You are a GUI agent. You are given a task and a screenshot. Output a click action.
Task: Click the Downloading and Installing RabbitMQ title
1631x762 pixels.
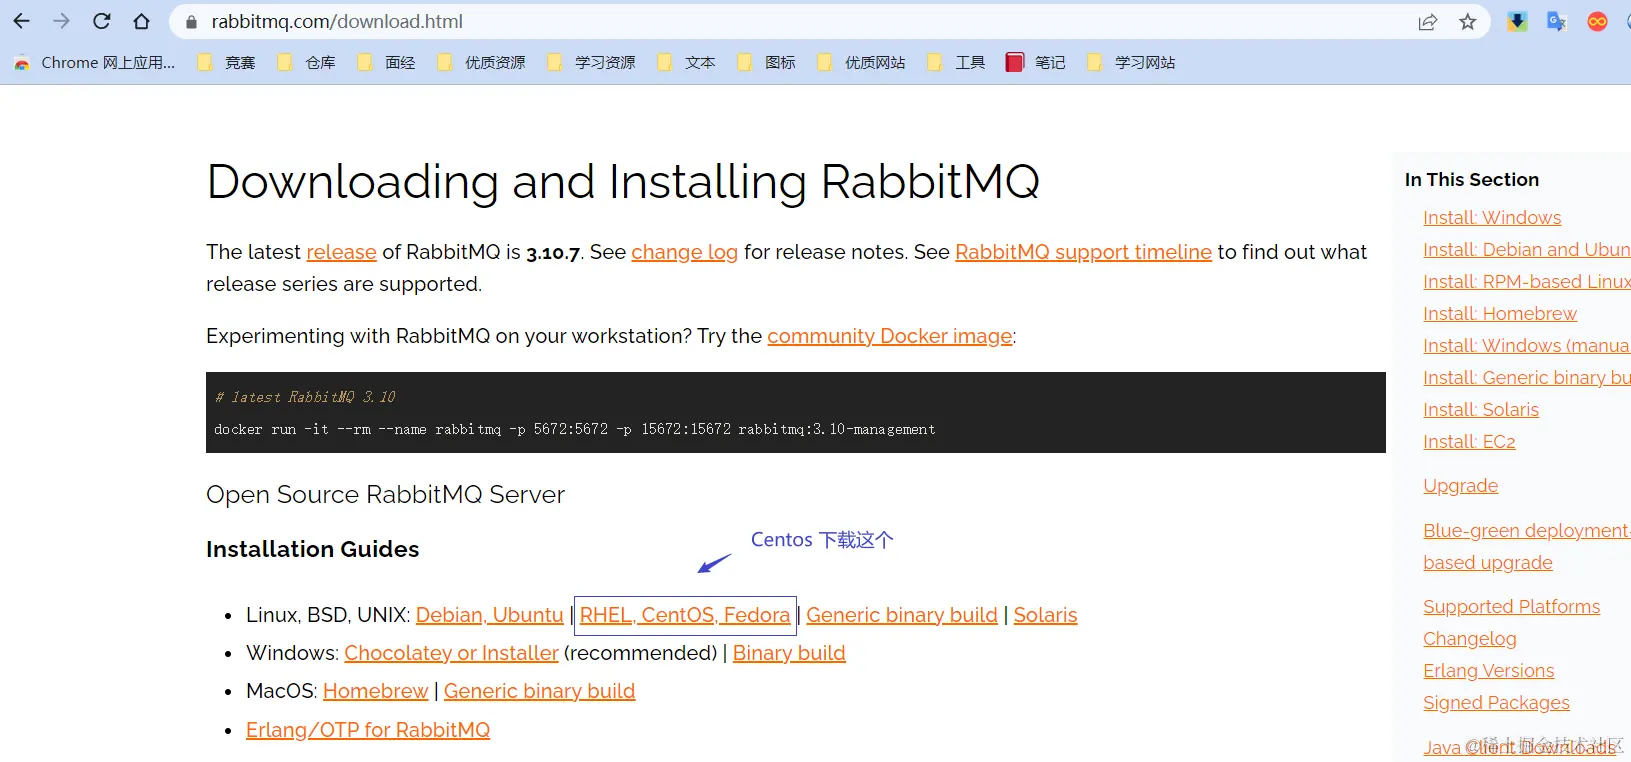(623, 182)
